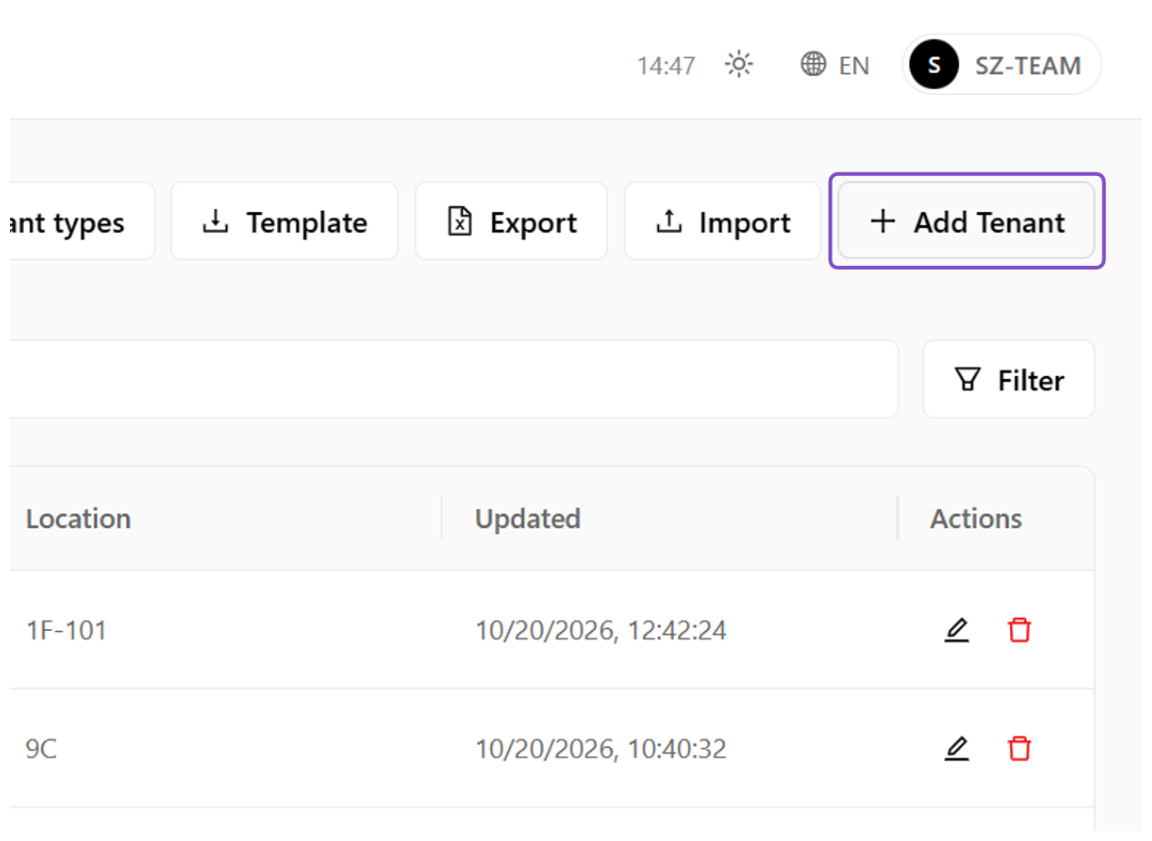Open the SZ-TEAM account menu

1002,65
